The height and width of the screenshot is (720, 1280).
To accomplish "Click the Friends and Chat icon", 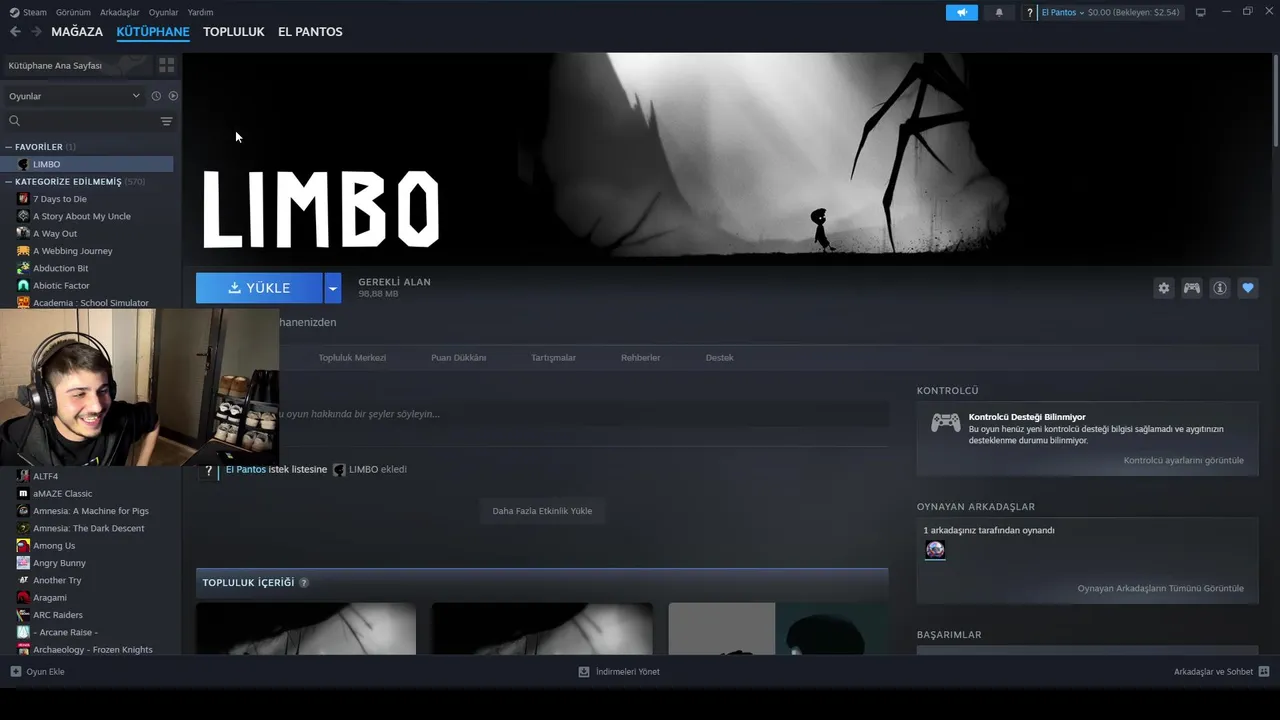I will (x=1264, y=672).
